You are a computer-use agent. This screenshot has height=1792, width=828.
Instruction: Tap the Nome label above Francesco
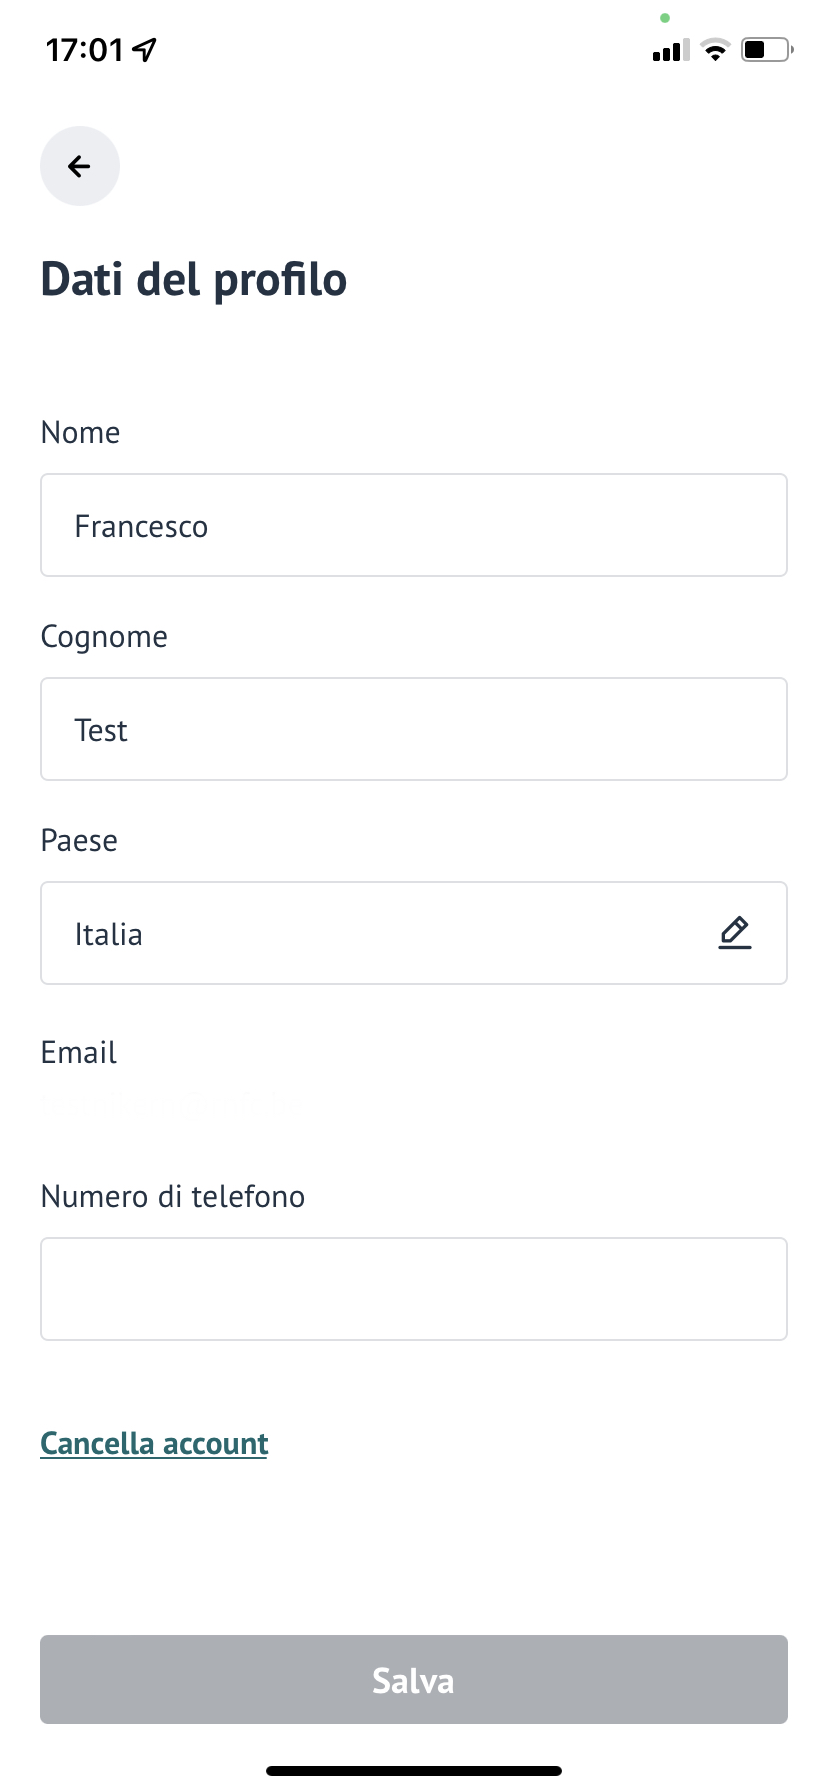click(x=81, y=432)
